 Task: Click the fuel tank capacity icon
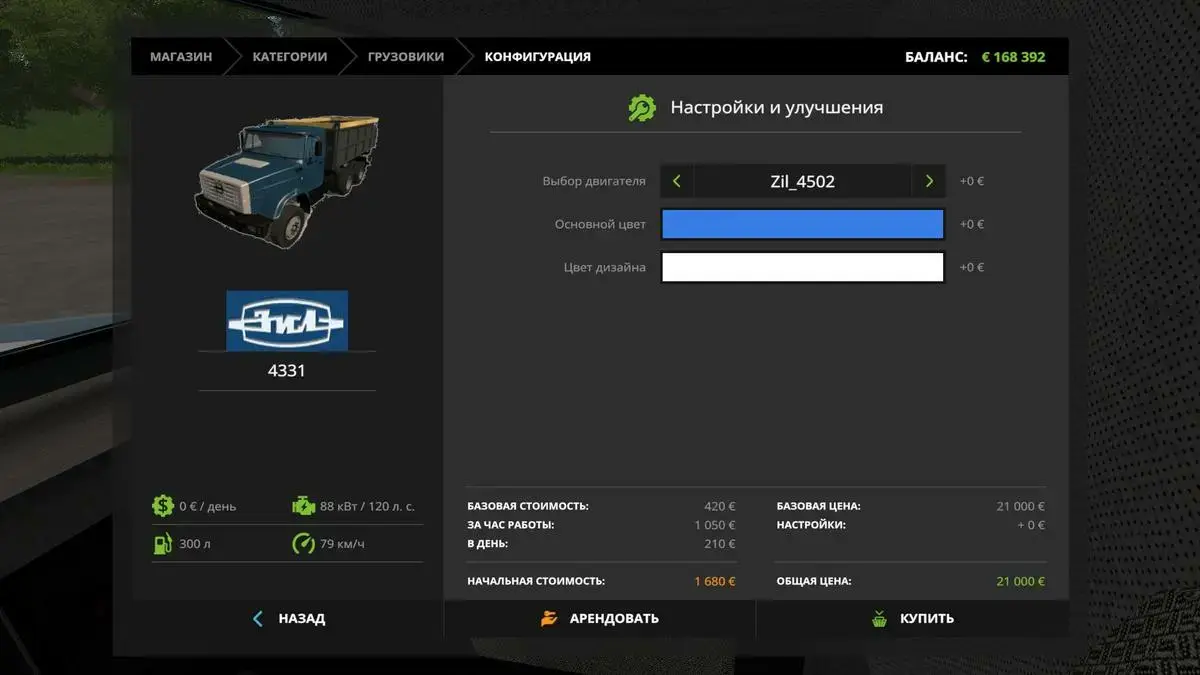(163, 545)
